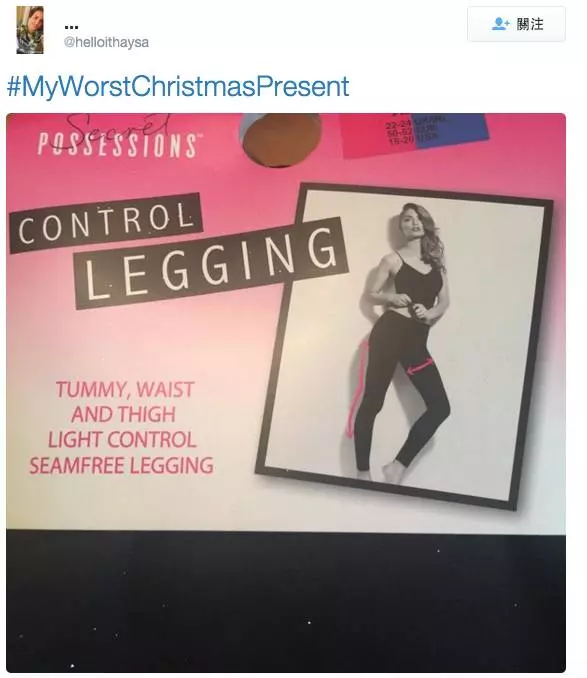Click the LEGGING label in the photo

pyautogui.click(x=211, y=263)
